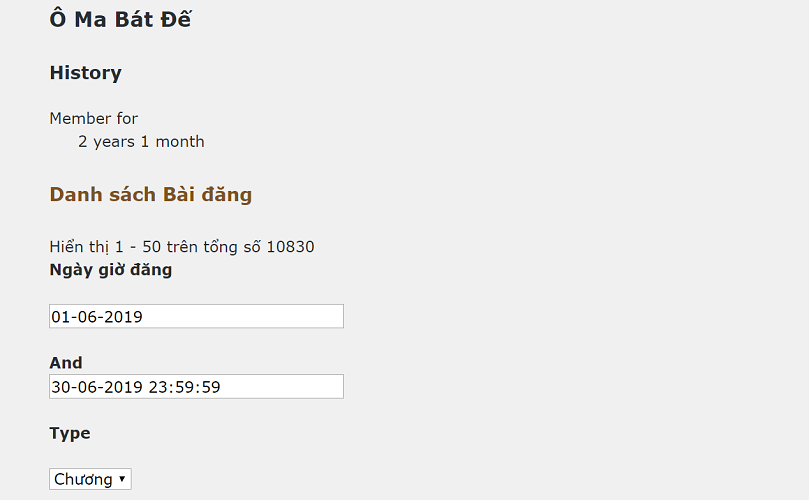Click the And label between date fields

(66, 363)
